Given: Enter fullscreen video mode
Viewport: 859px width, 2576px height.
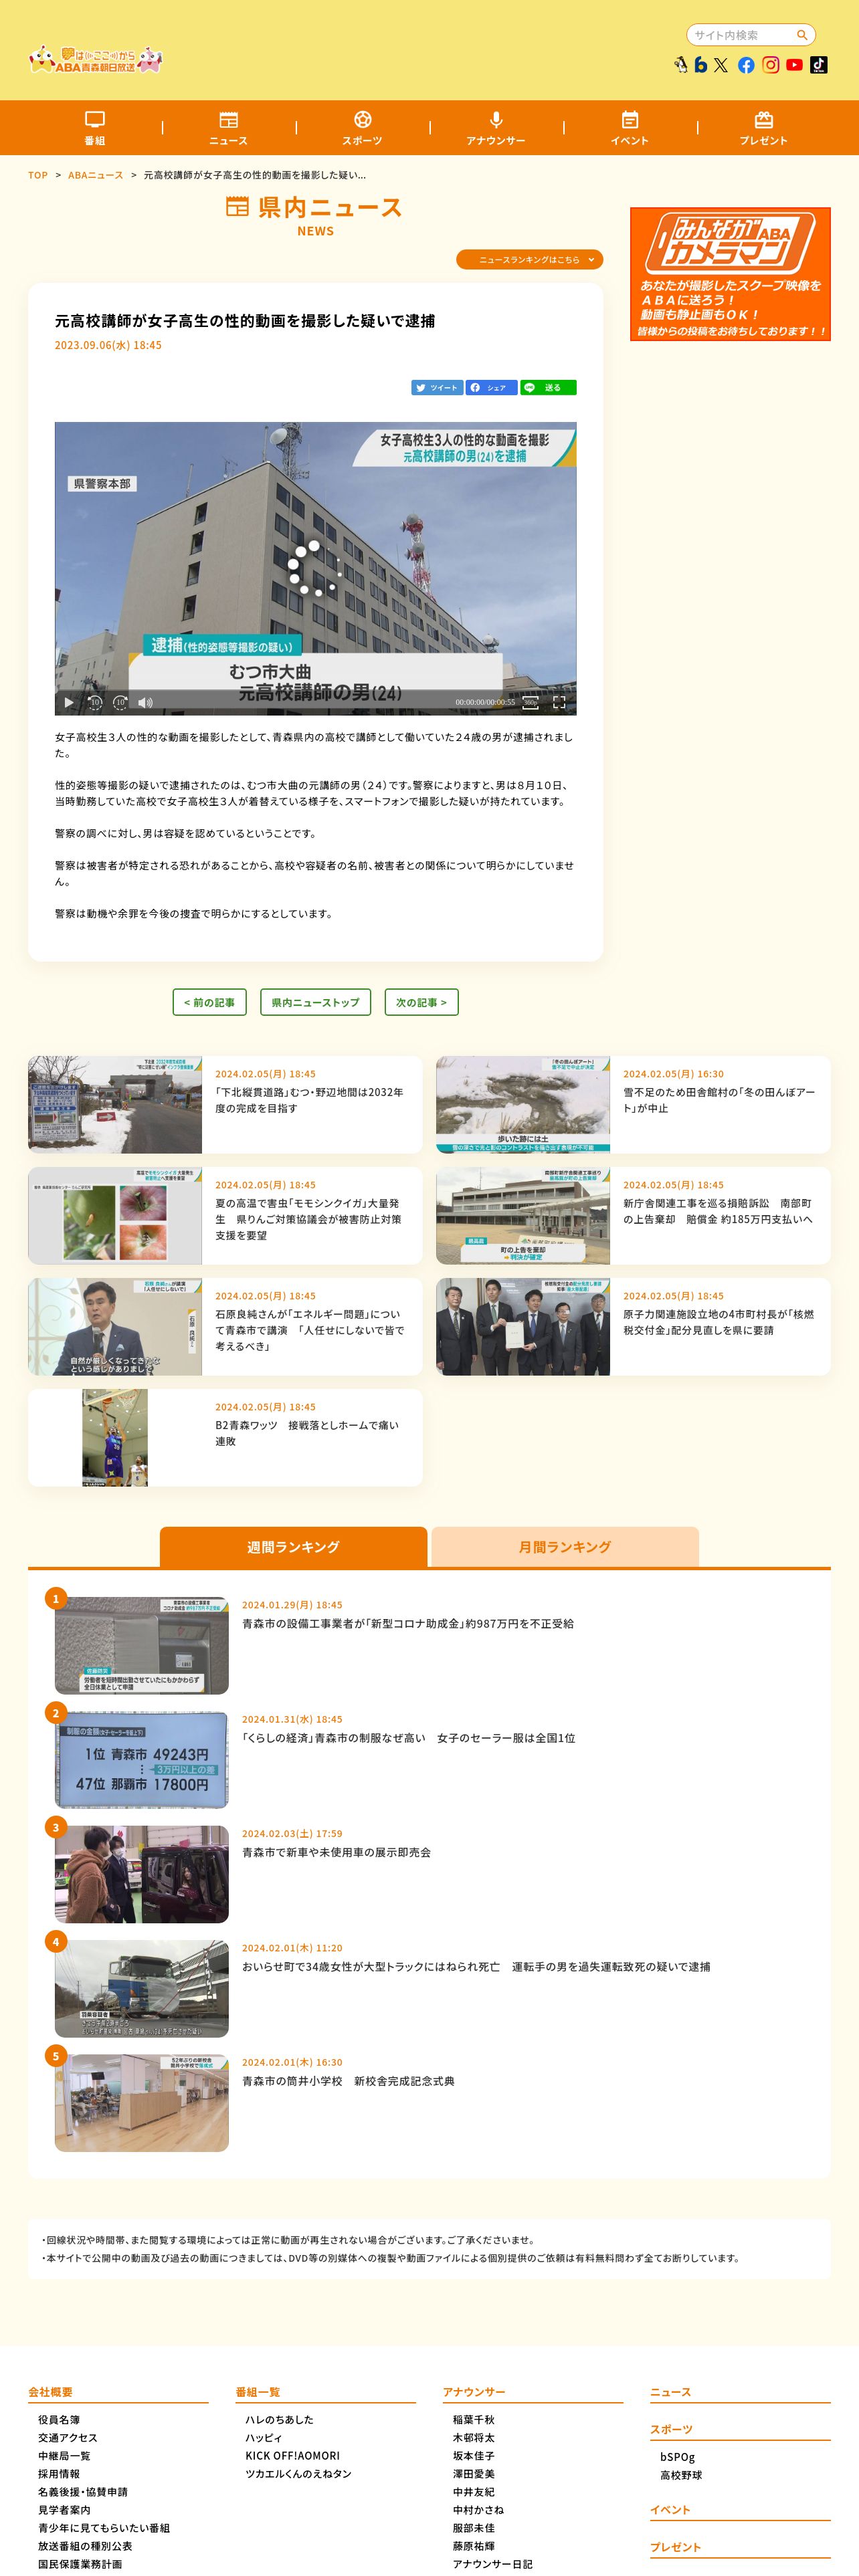Looking at the screenshot, I should point(559,702).
